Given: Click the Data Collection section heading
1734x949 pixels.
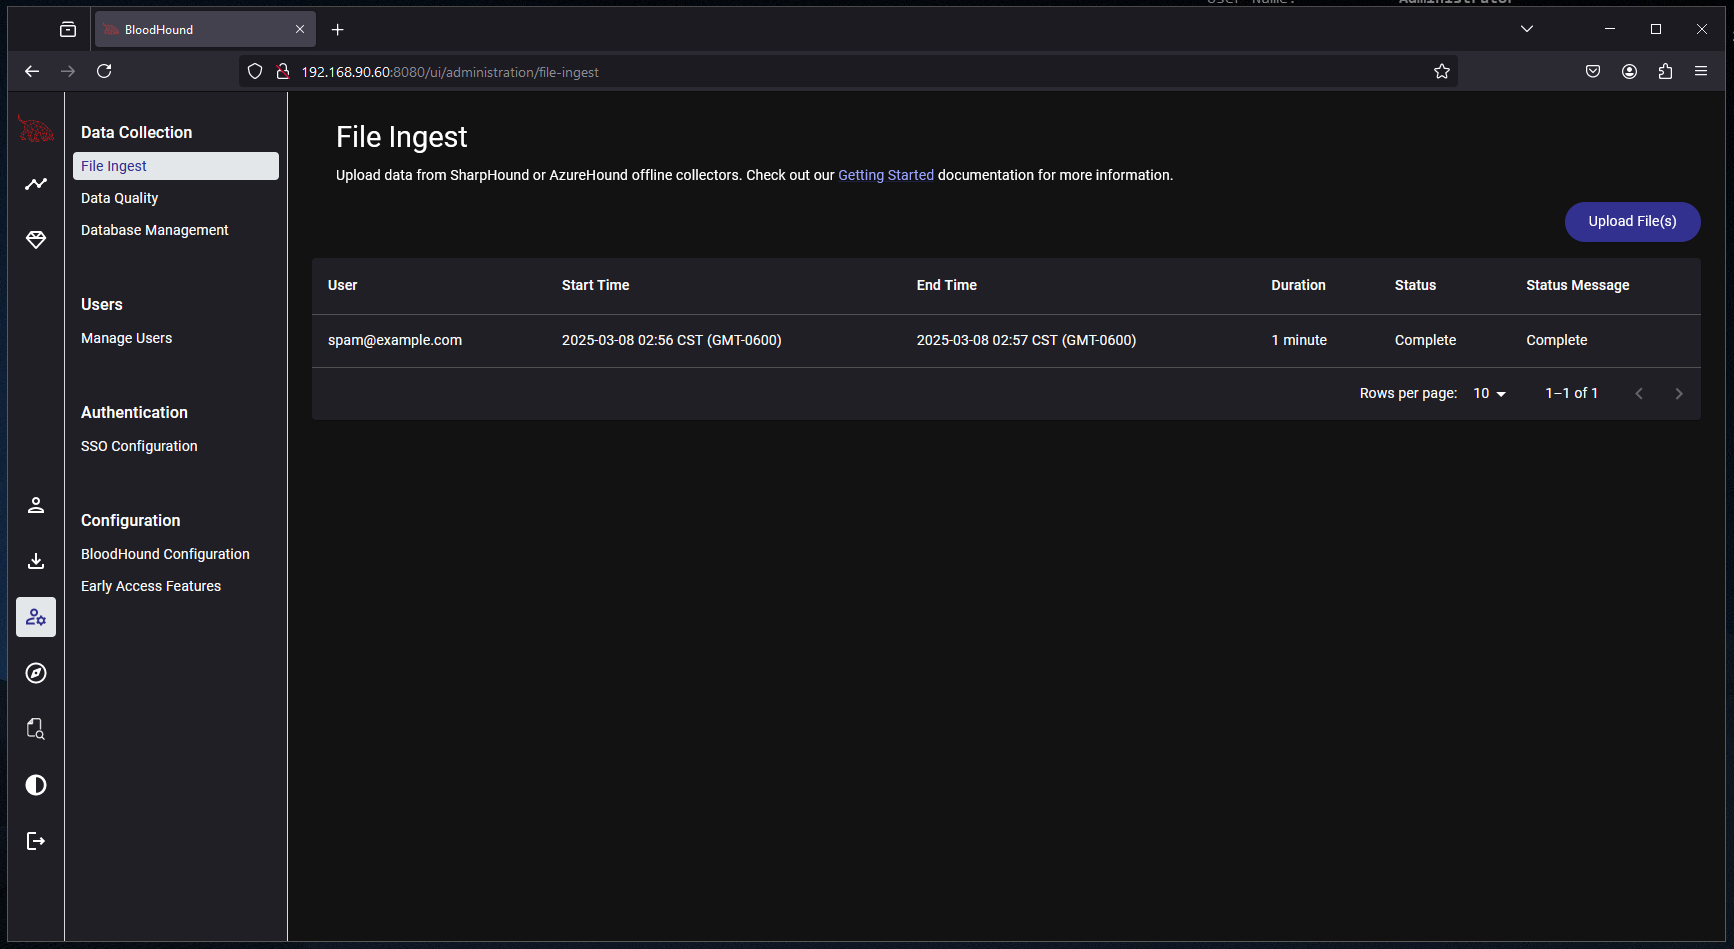Looking at the screenshot, I should click(136, 132).
